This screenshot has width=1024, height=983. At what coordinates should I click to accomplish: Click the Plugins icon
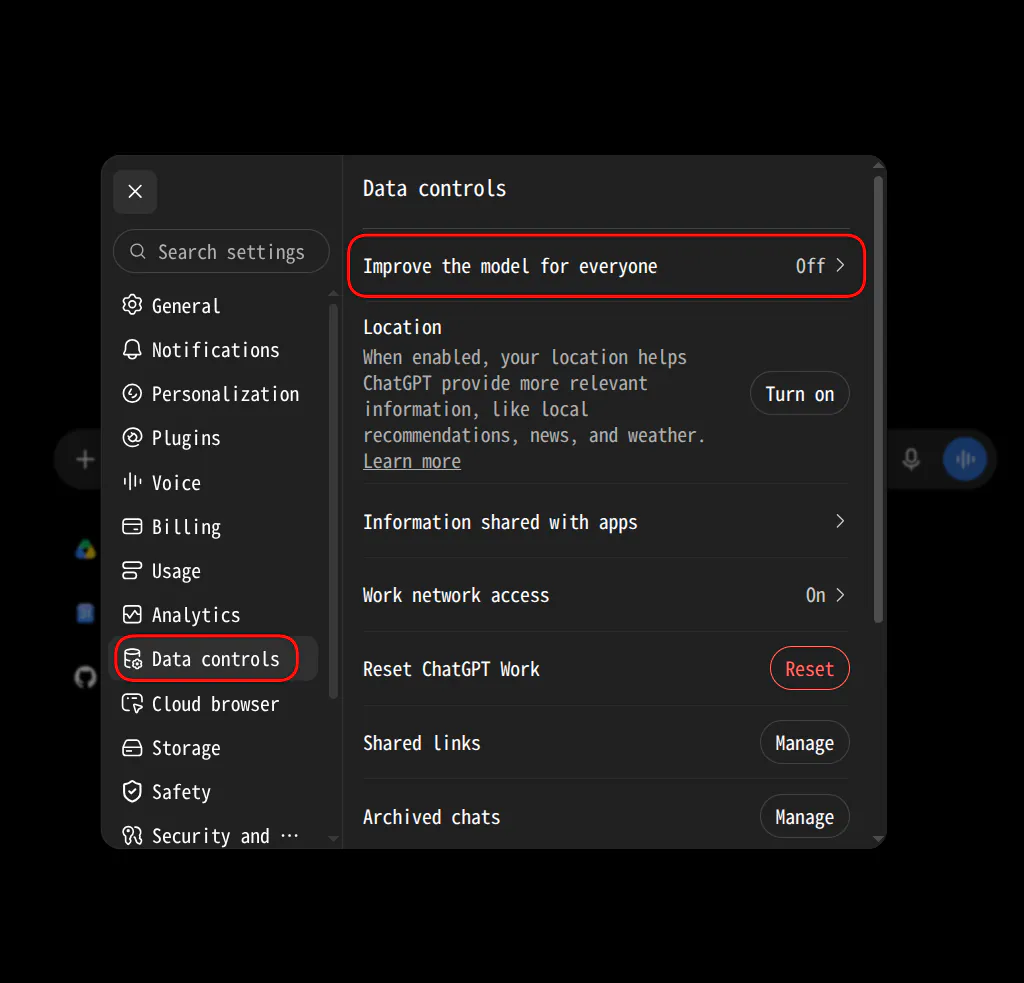click(132, 438)
